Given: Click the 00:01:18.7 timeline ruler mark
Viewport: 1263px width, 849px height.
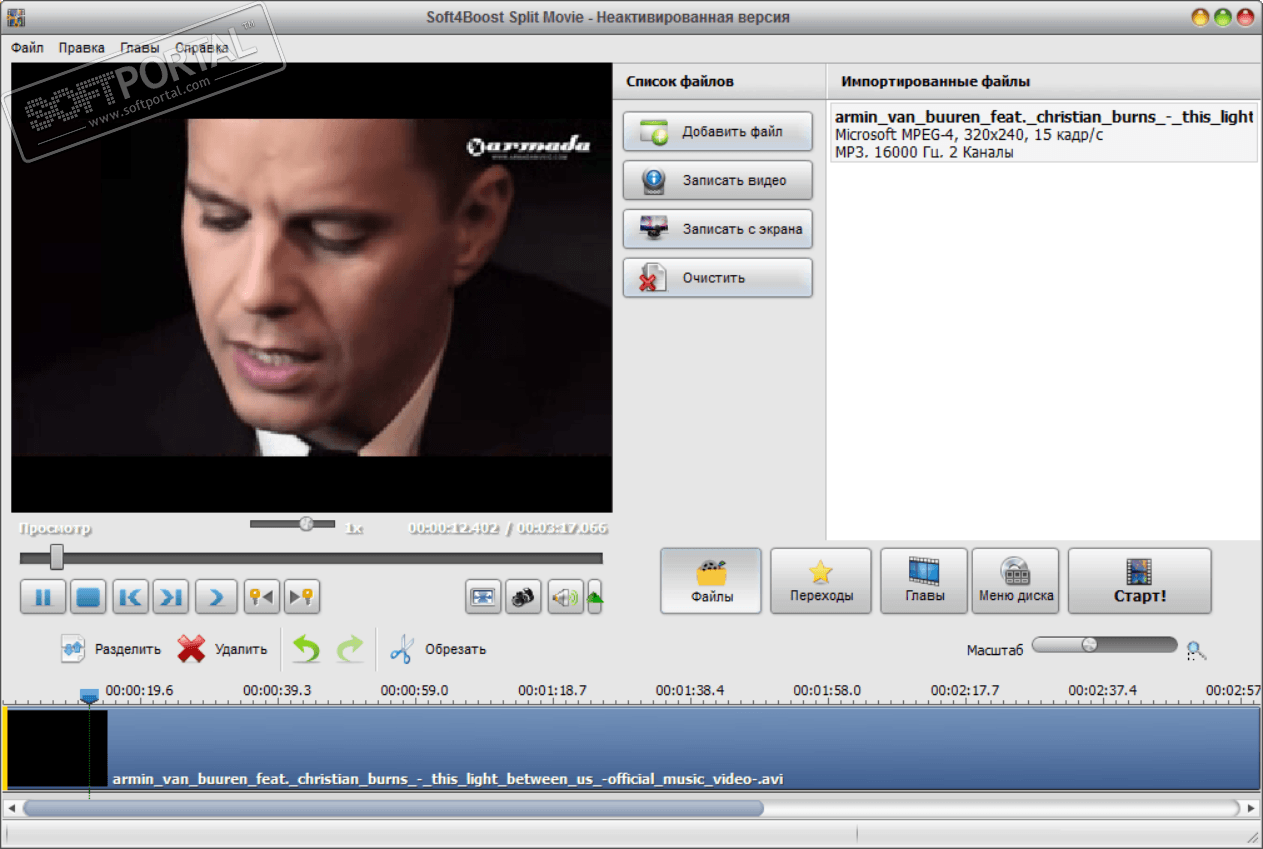Looking at the screenshot, I should 552,690.
